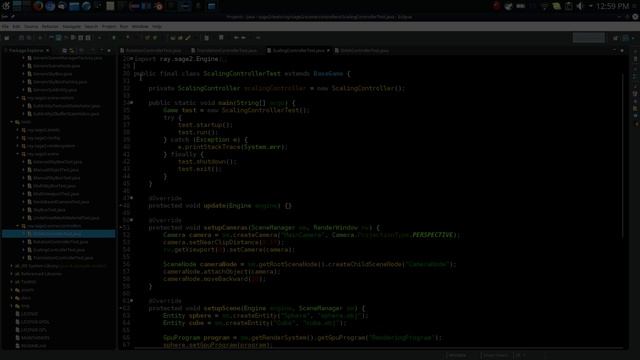The width and height of the screenshot is (640, 360).
Task: Expand the JRE System Library node
Action: pyautogui.click(x=12, y=266)
